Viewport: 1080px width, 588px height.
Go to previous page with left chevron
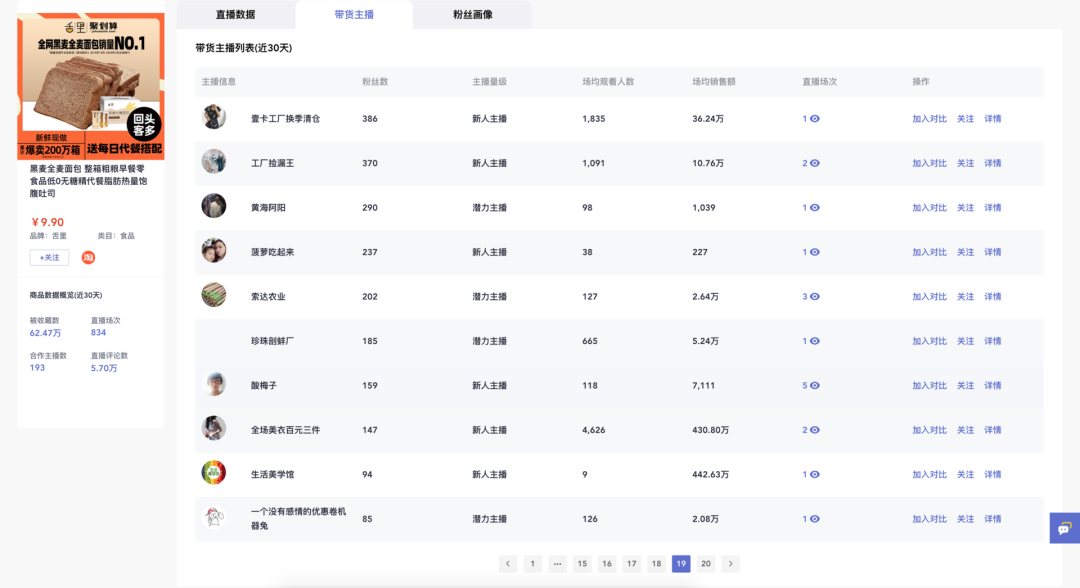pos(508,563)
